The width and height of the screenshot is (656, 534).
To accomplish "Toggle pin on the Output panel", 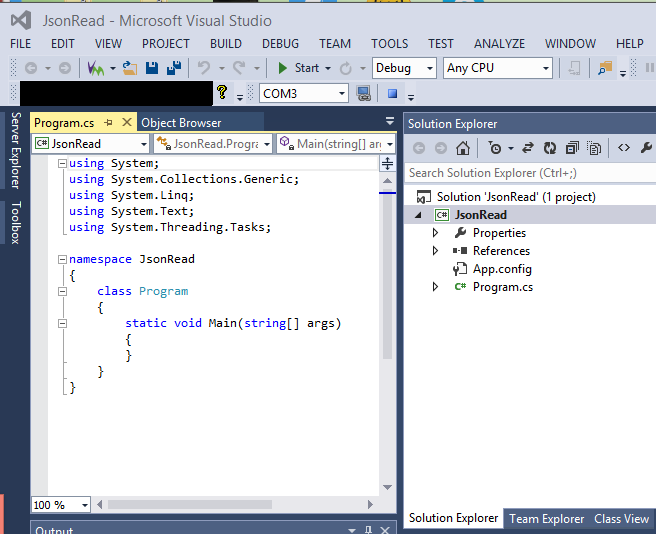I will [368, 530].
